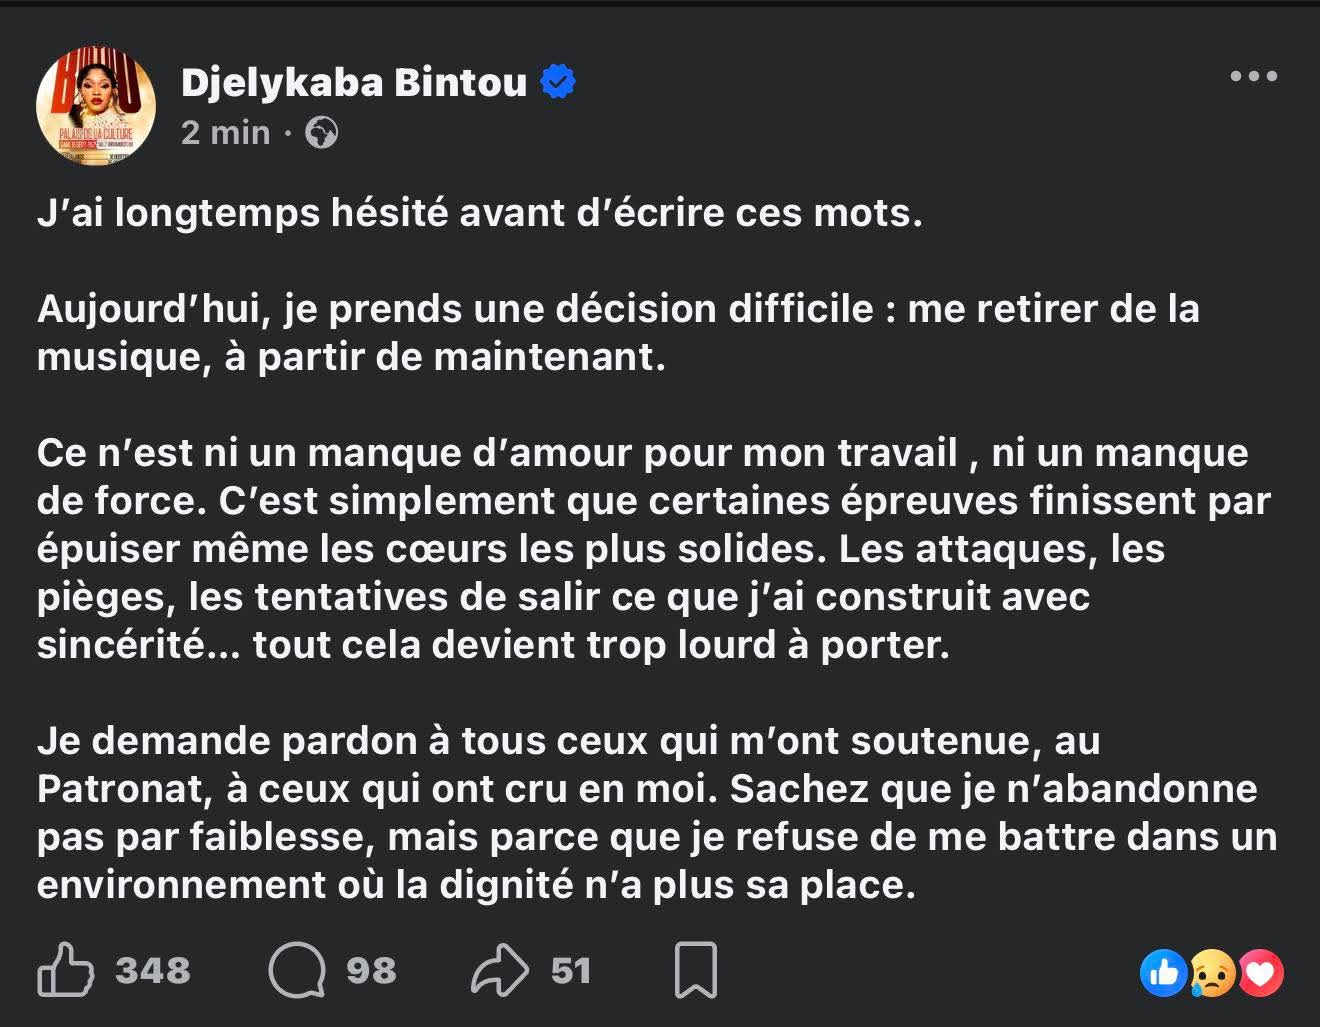
Task: Like the post with the thumbs-up icon
Action: click(65, 970)
